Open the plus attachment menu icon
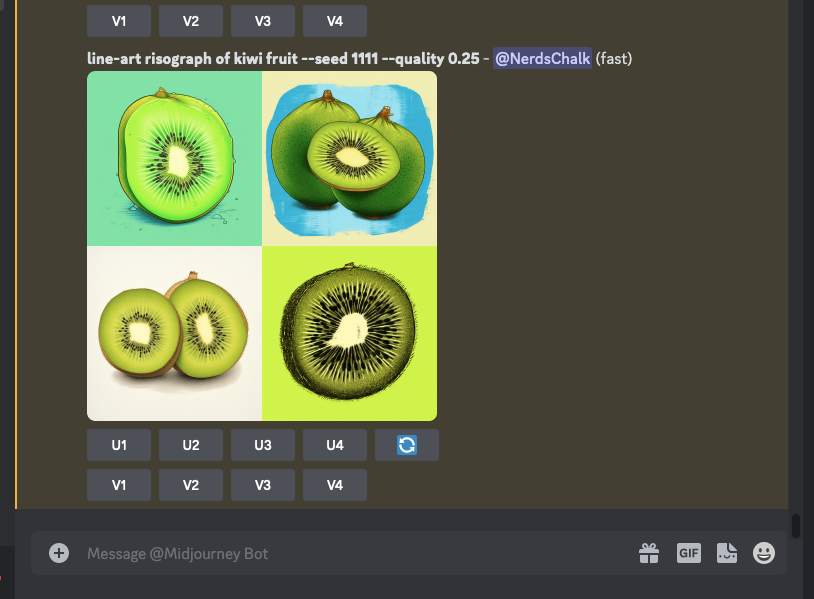 [59, 553]
